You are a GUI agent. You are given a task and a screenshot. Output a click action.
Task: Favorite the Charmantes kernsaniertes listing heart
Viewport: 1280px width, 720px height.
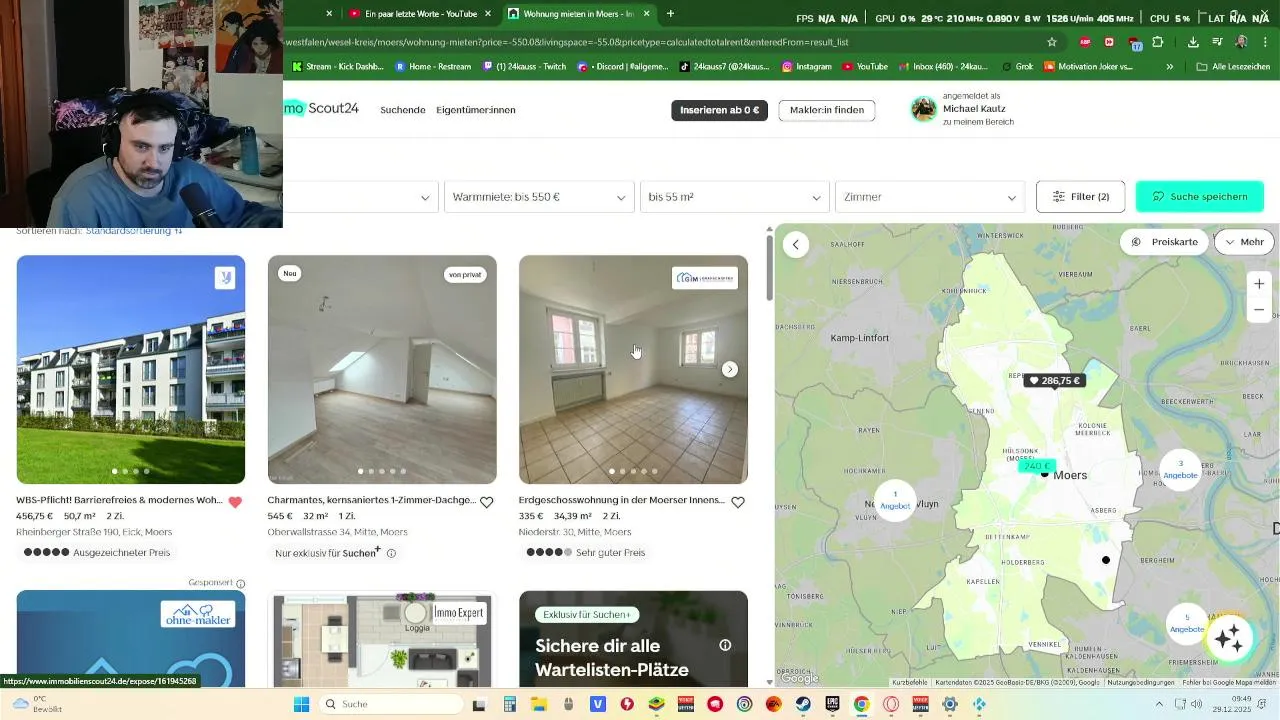coord(487,502)
